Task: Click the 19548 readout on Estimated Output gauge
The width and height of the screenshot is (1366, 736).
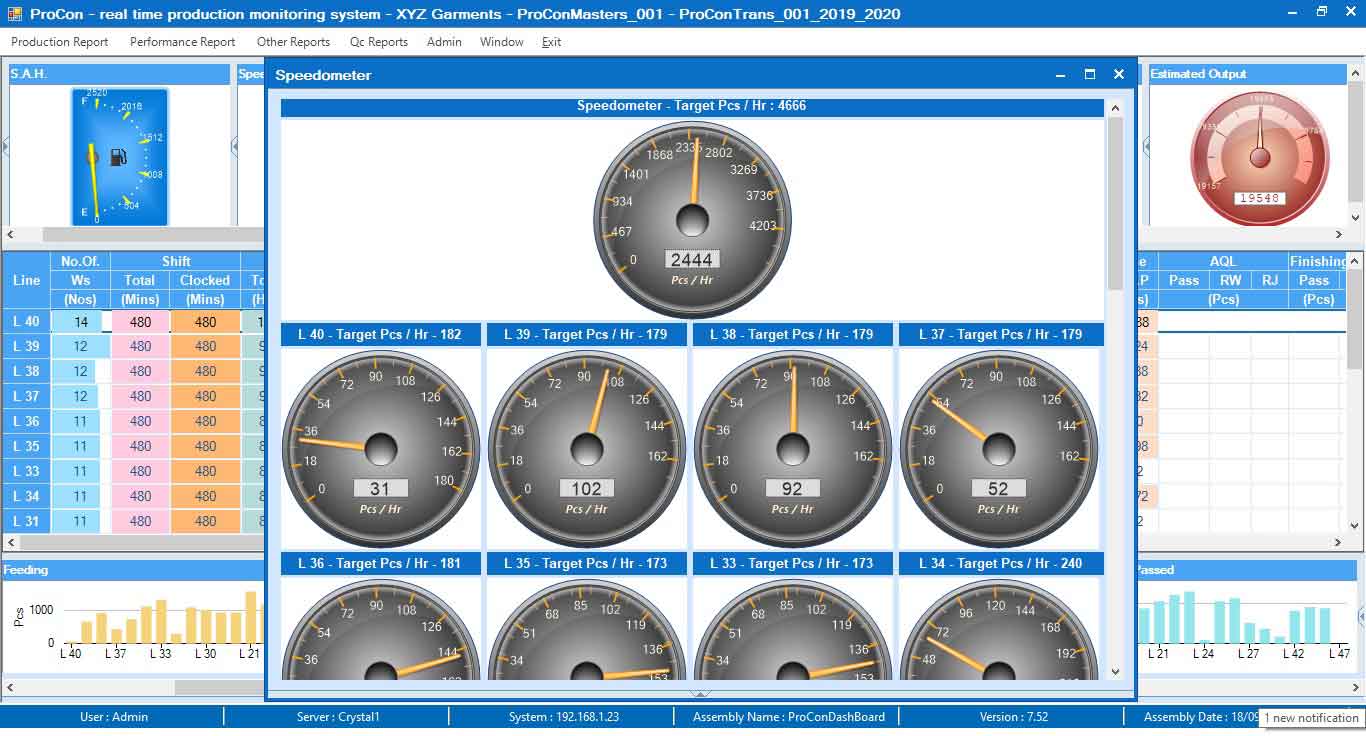Action: (1259, 198)
